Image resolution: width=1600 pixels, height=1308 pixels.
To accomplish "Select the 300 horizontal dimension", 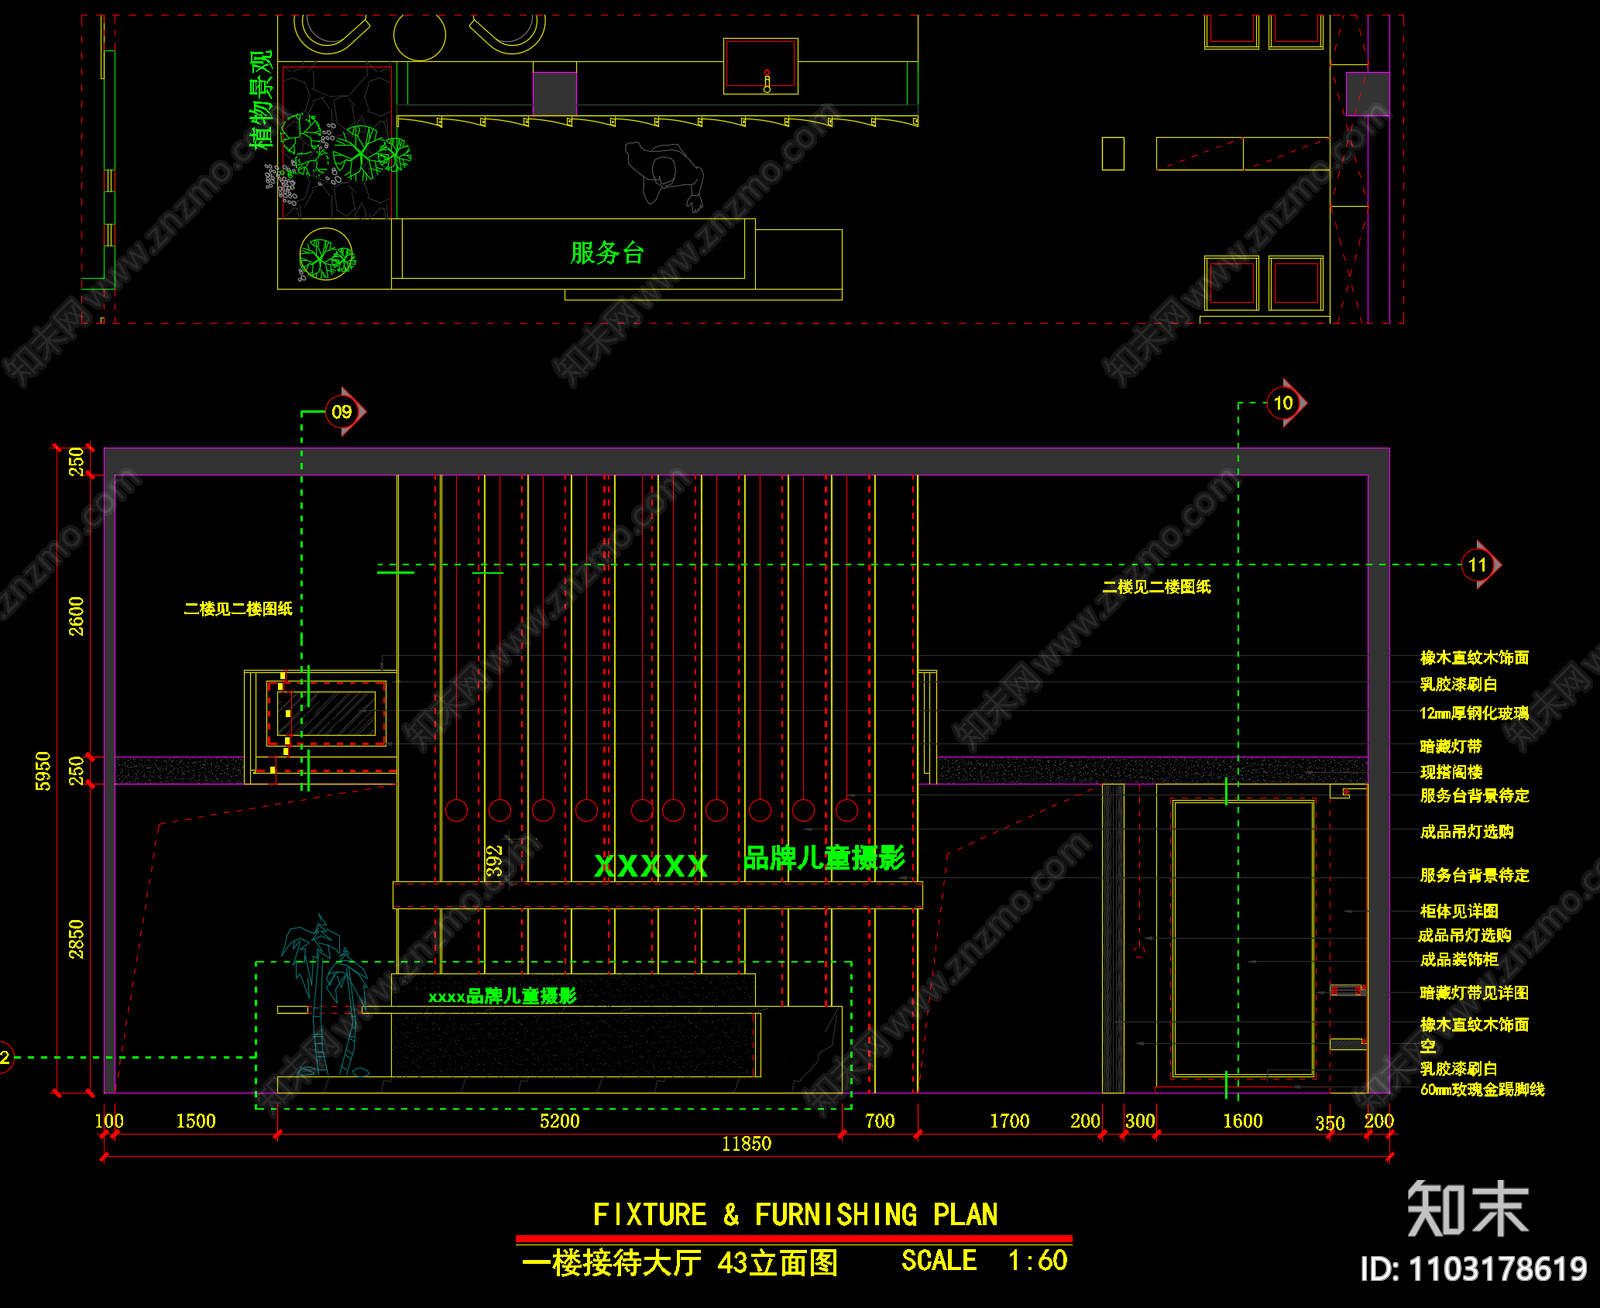I will pyautogui.click(x=1140, y=1121).
